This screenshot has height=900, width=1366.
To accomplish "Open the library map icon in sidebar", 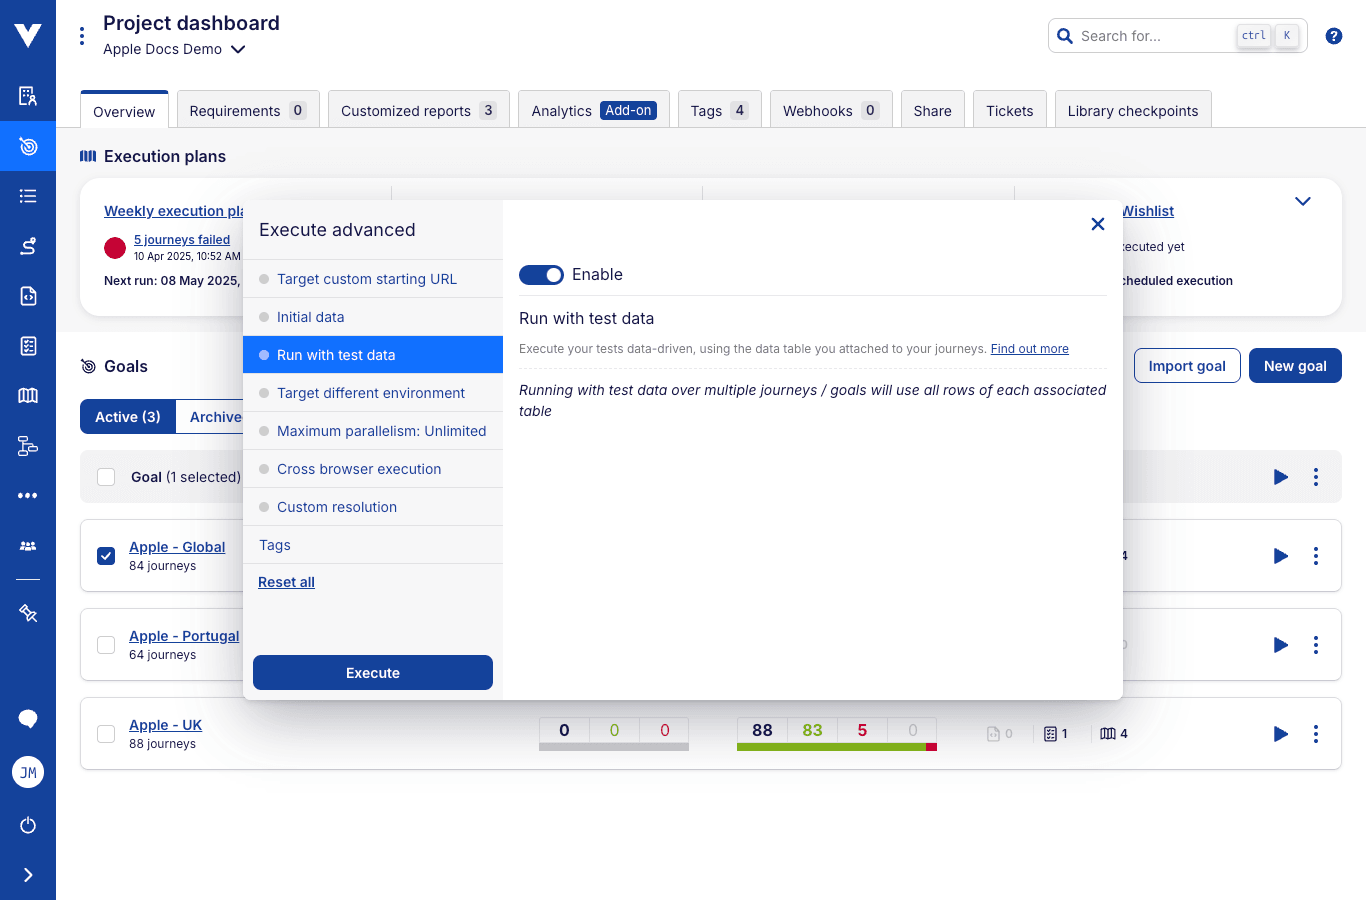I will 28,395.
